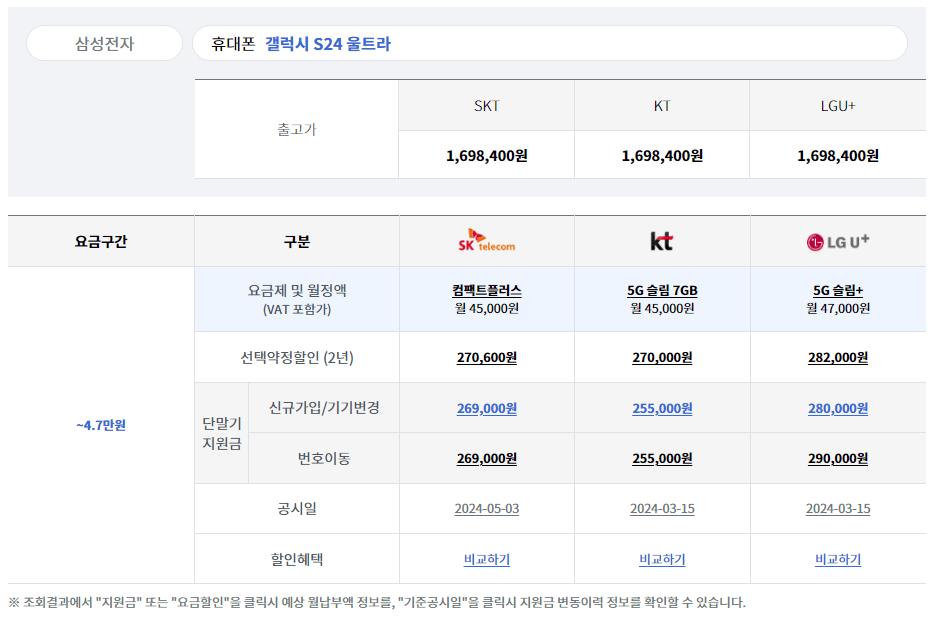This screenshot has height=630, width=930.
Task: Click LGU+ 출고가 1,698,400원 value
Action: [x=837, y=156]
